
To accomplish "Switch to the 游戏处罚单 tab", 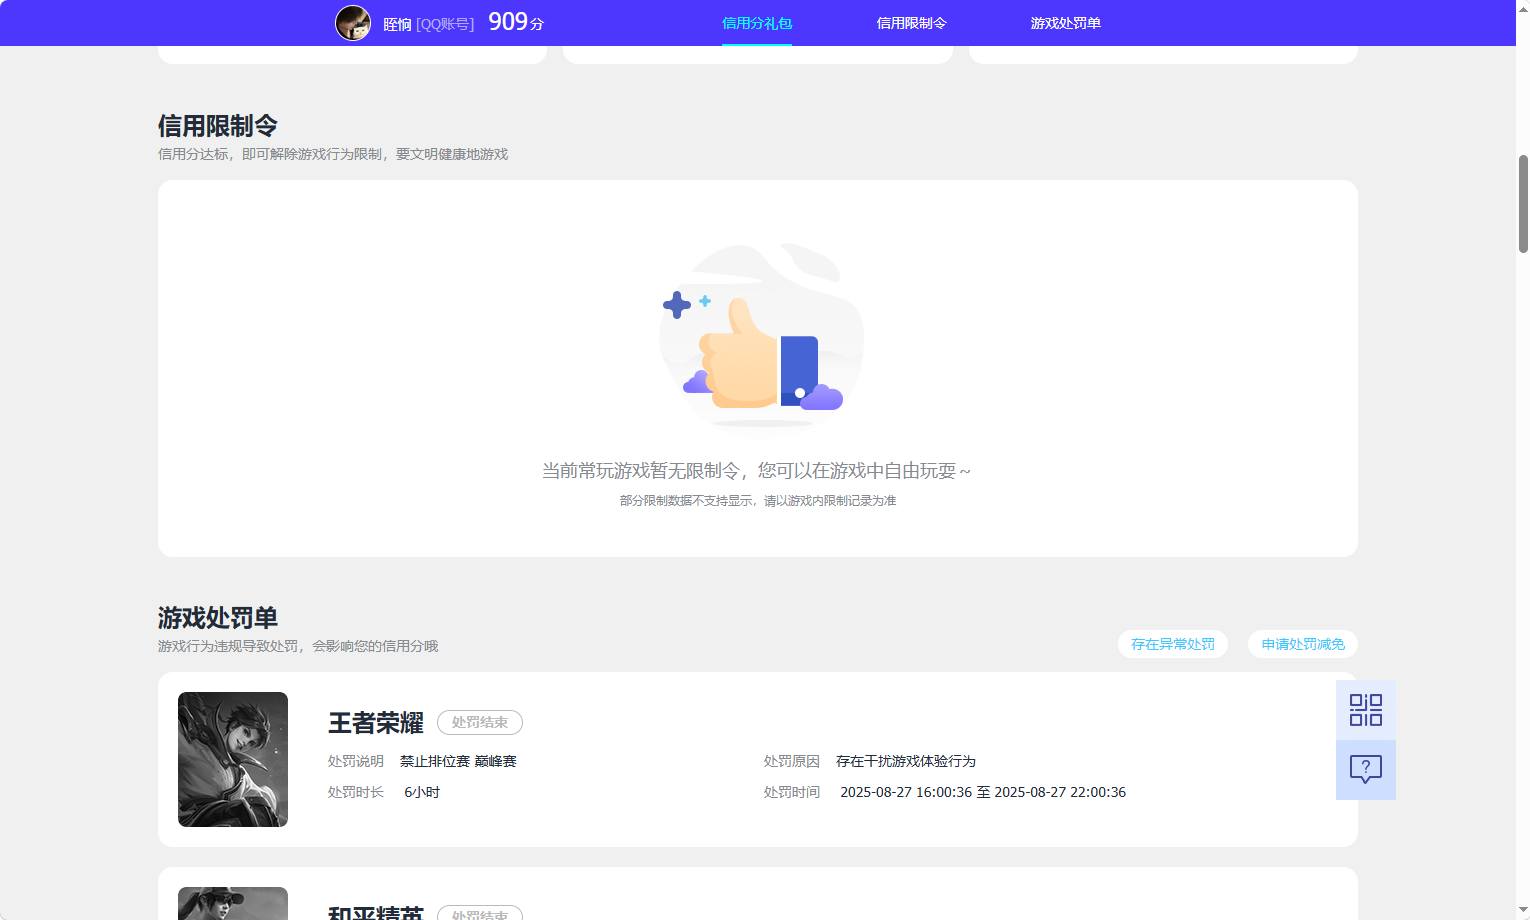I will pos(1065,23).
